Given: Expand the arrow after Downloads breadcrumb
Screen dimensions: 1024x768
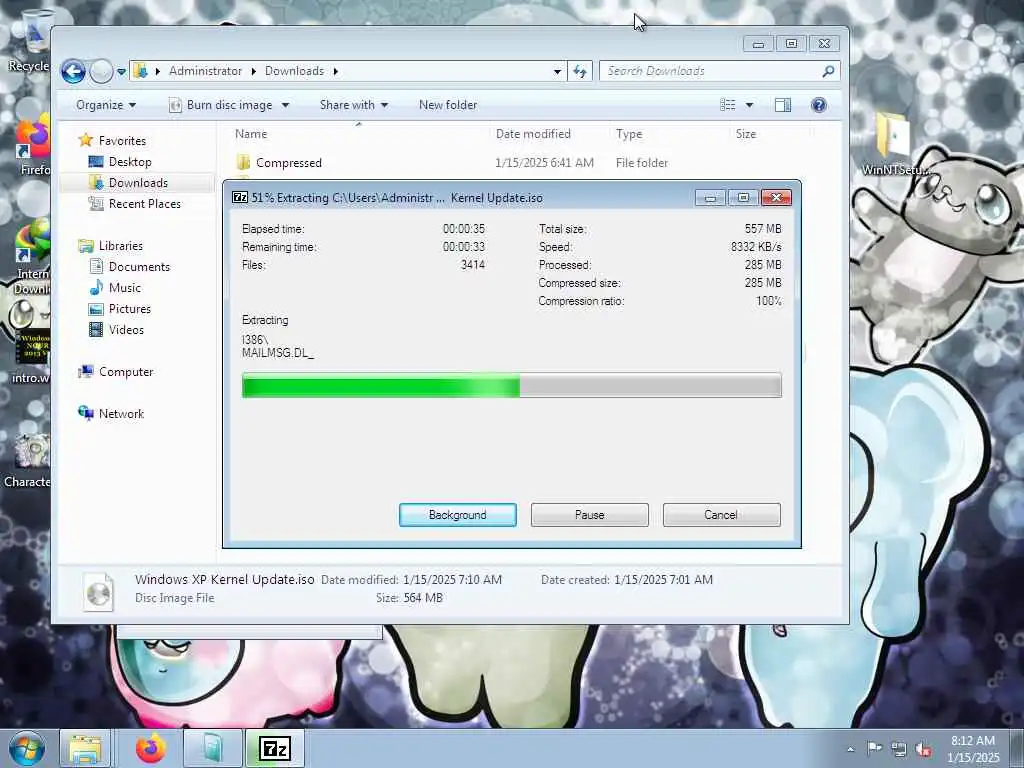Looking at the screenshot, I should pos(336,71).
